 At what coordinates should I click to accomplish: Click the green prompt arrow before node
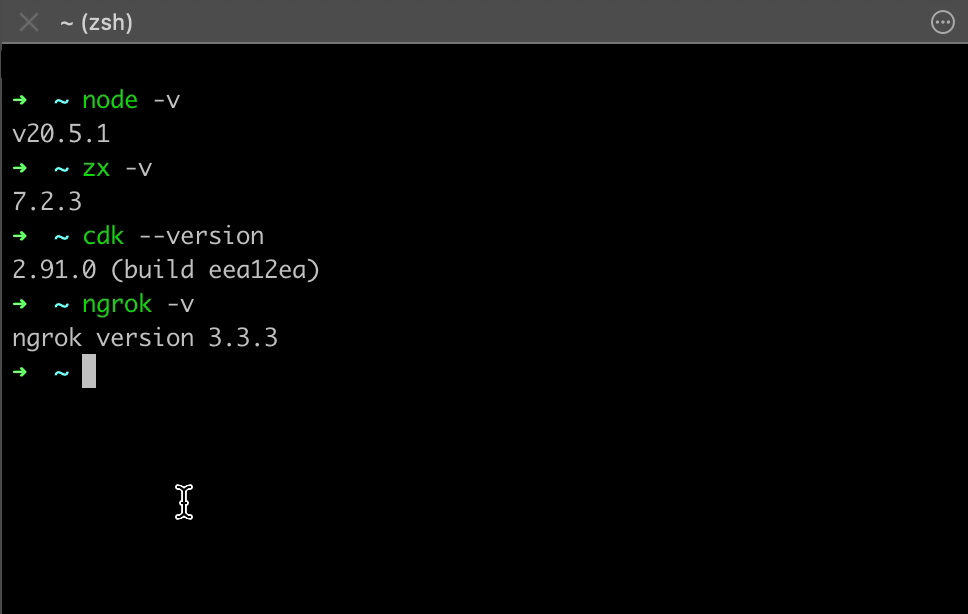click(20, 100)
